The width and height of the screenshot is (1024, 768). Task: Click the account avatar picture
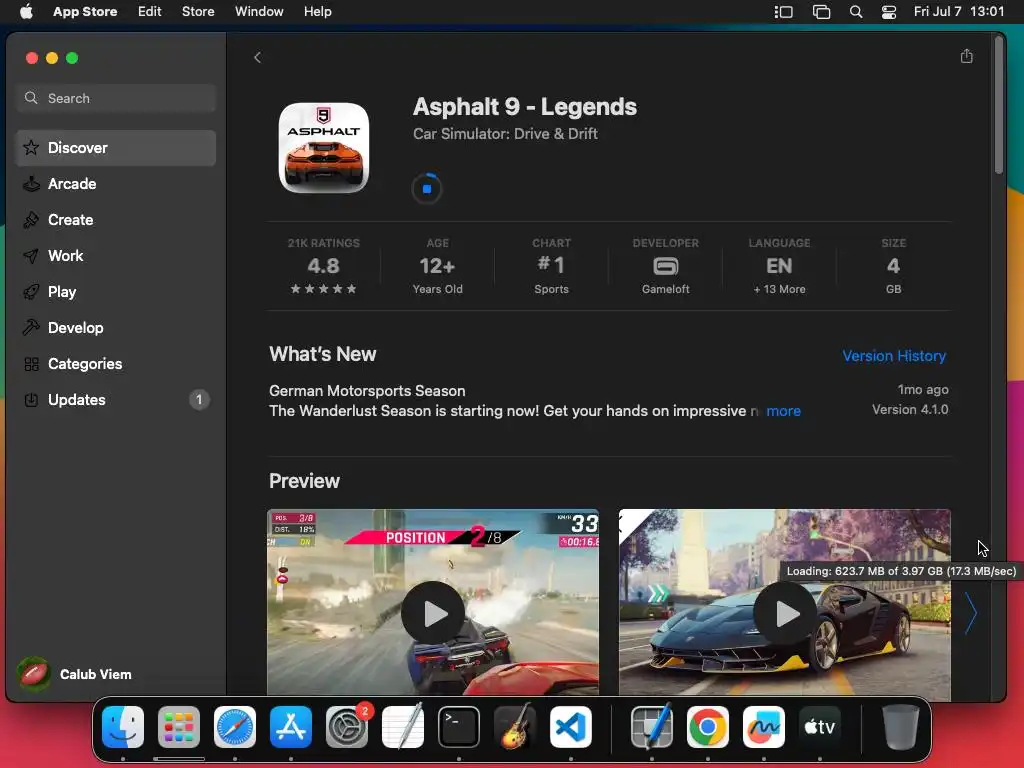tap(34, 674)
